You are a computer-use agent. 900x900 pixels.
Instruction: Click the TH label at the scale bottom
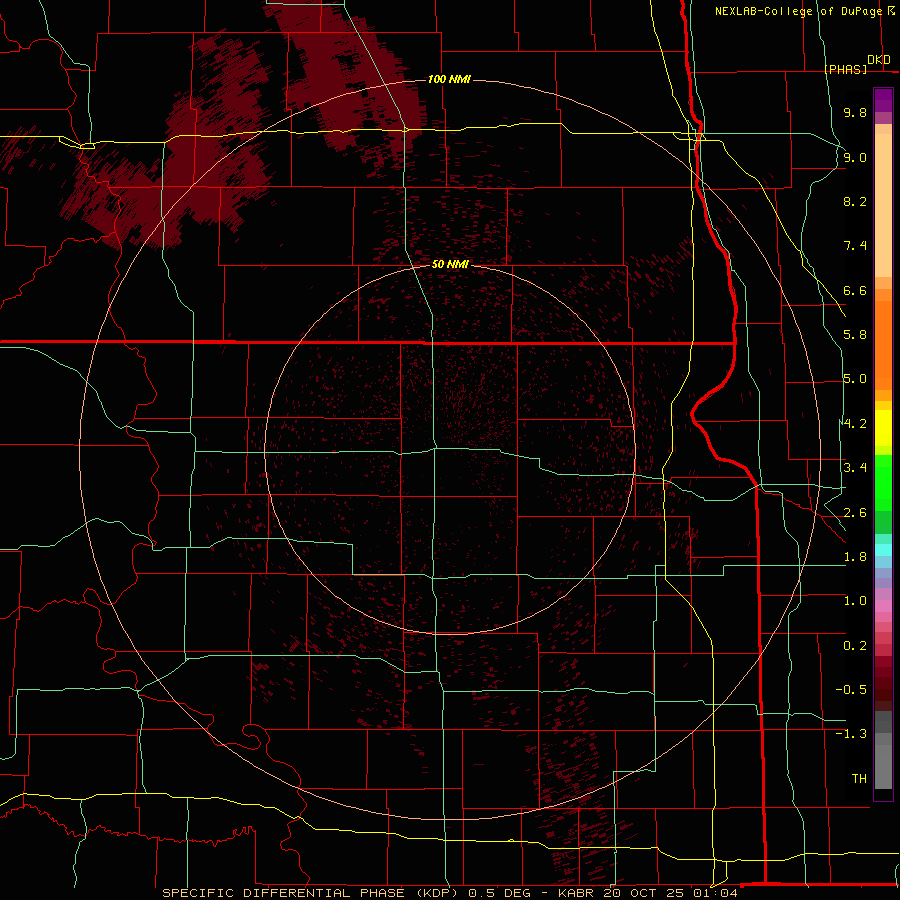pyautogui.click(x=859, y=779)
